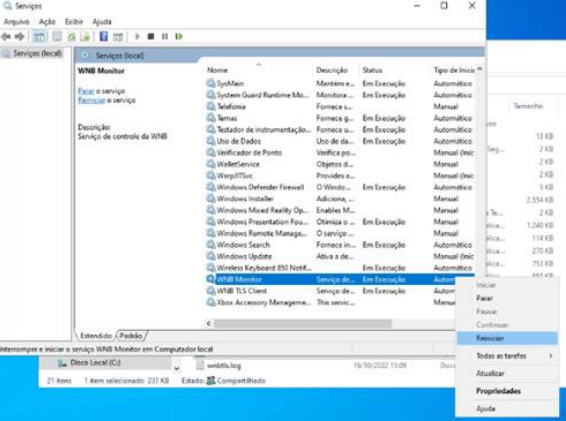Select the Uso de Dados service
Screen dimensions: 566x421
[x=339, y=141]
